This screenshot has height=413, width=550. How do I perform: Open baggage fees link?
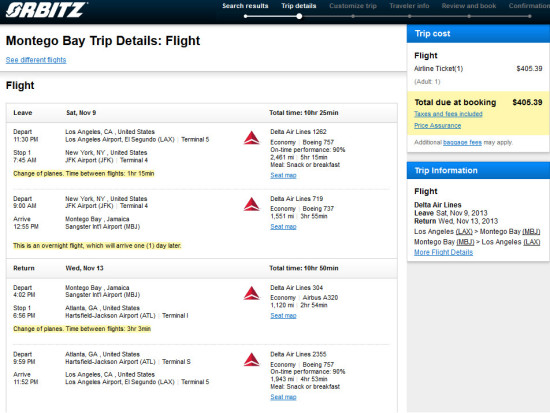click(462, 142)
